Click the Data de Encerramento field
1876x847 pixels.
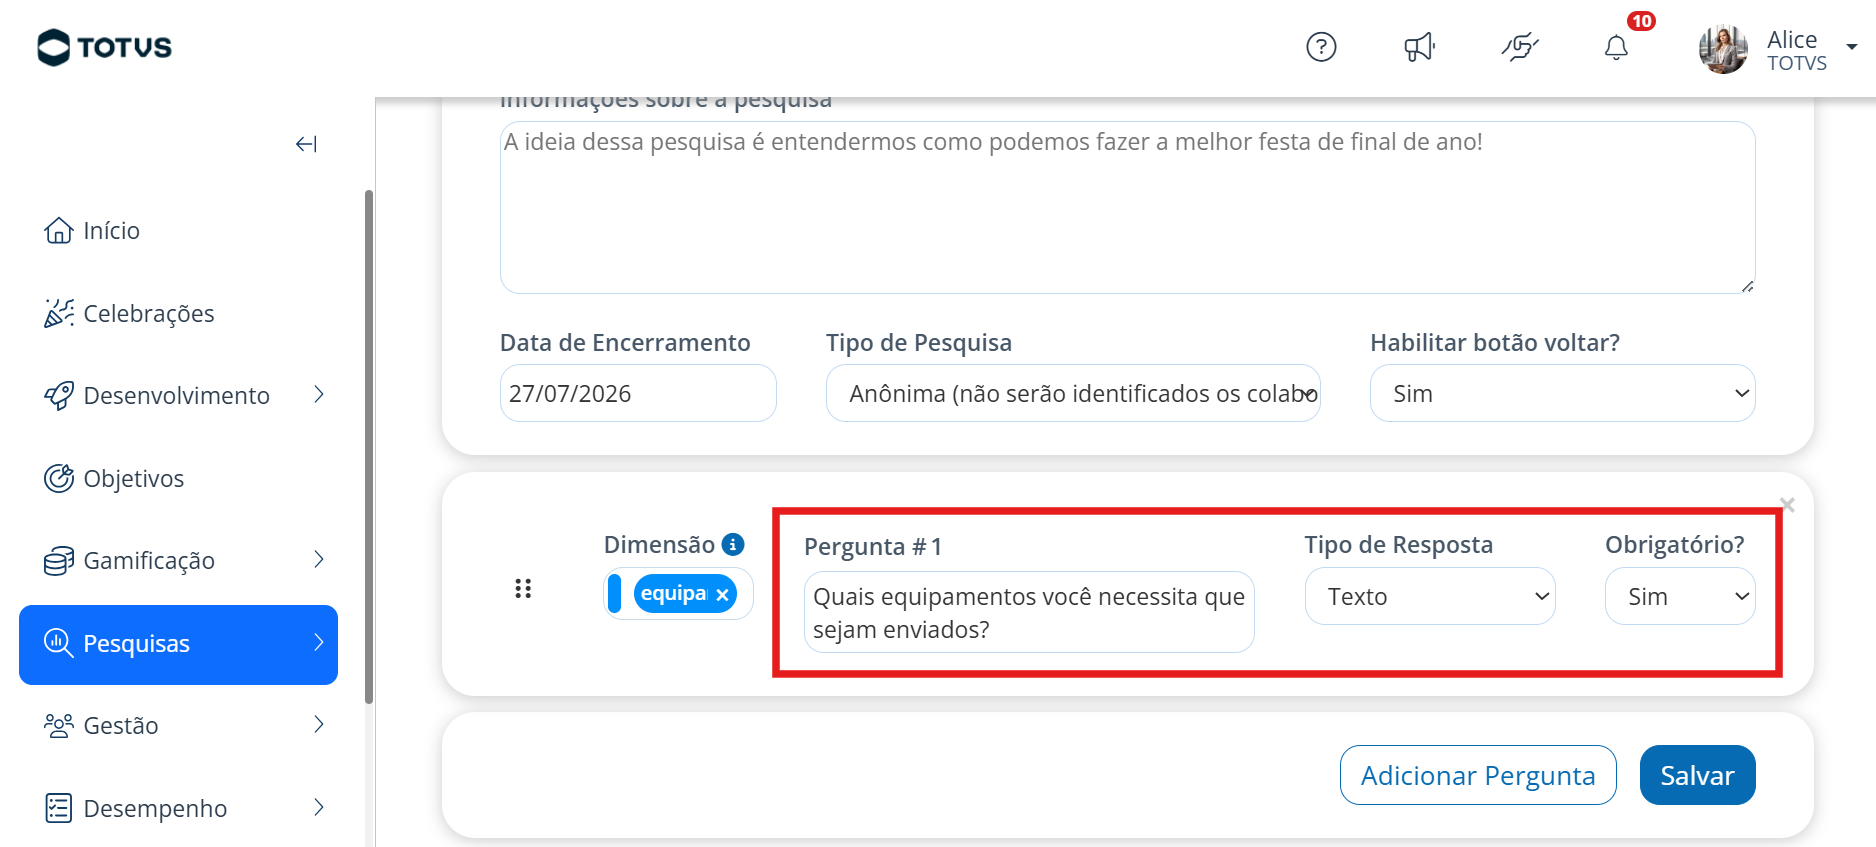click(638, 393)
